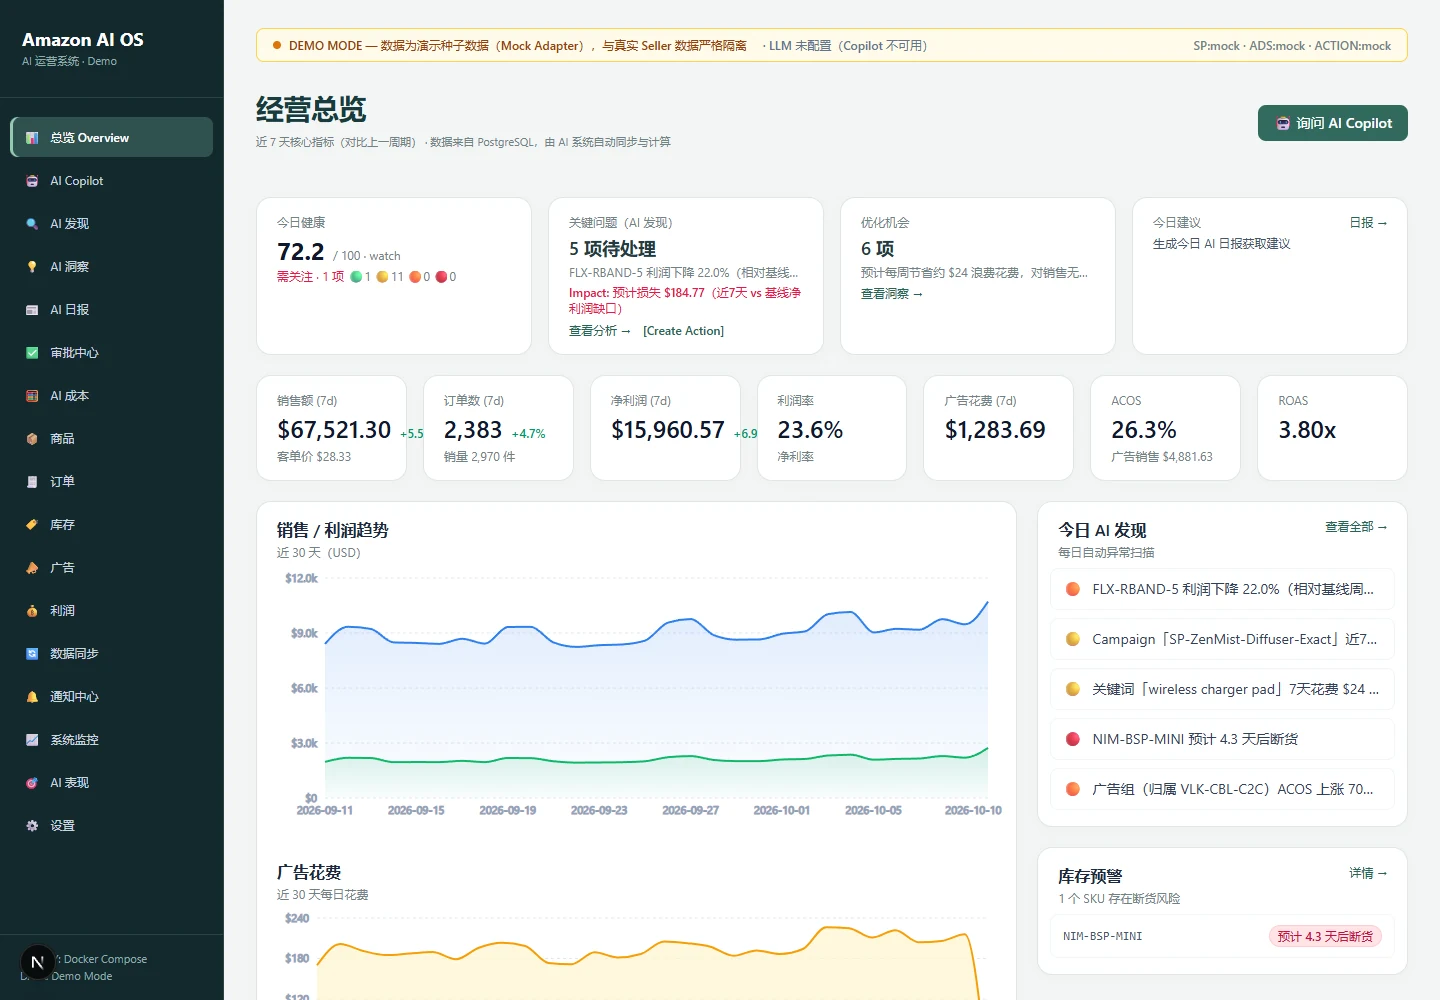
Task: Open the SP-ZenMist-Diffuser-Exact campaign finding
Action: click(1222, 639)
